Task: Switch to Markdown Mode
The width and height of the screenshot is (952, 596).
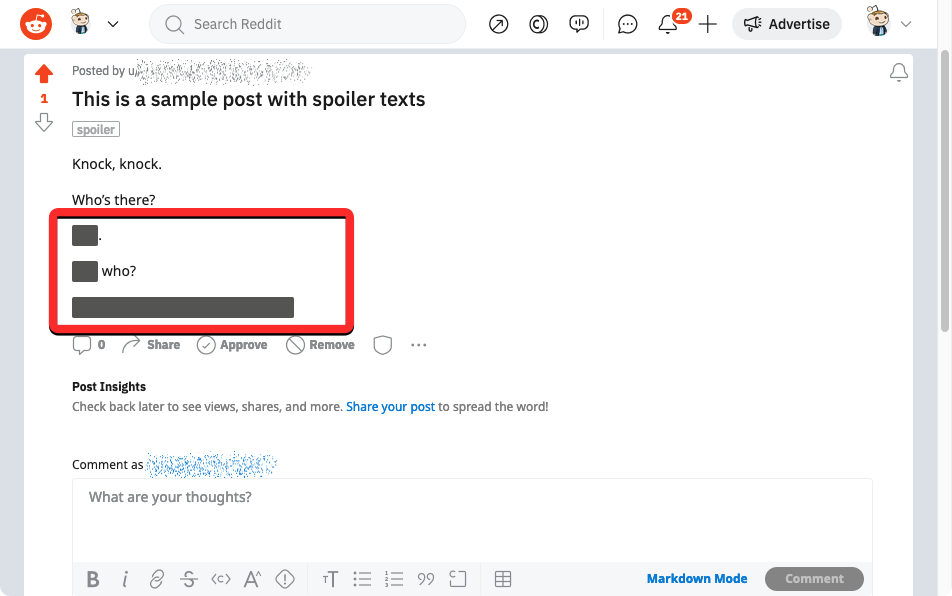Action: (x=697, y=578)
